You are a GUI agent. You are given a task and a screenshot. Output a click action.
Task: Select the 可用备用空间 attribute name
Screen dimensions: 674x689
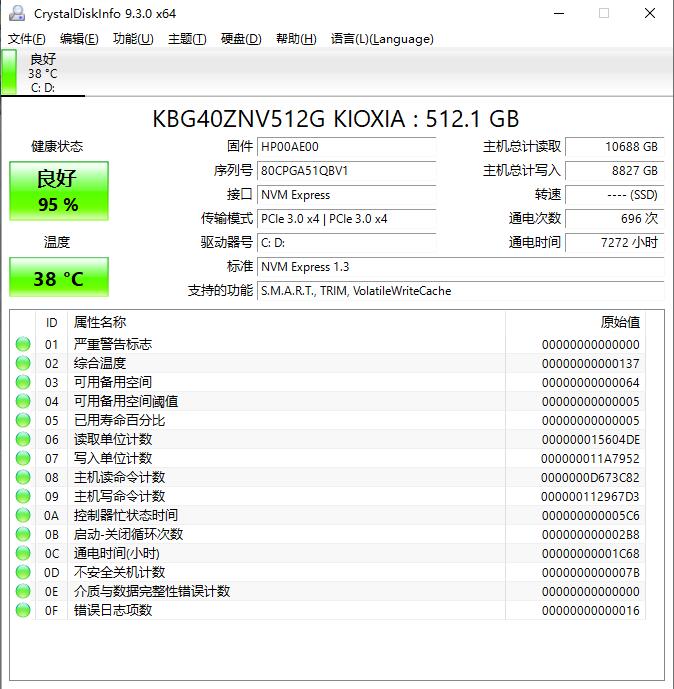point(113,382)
